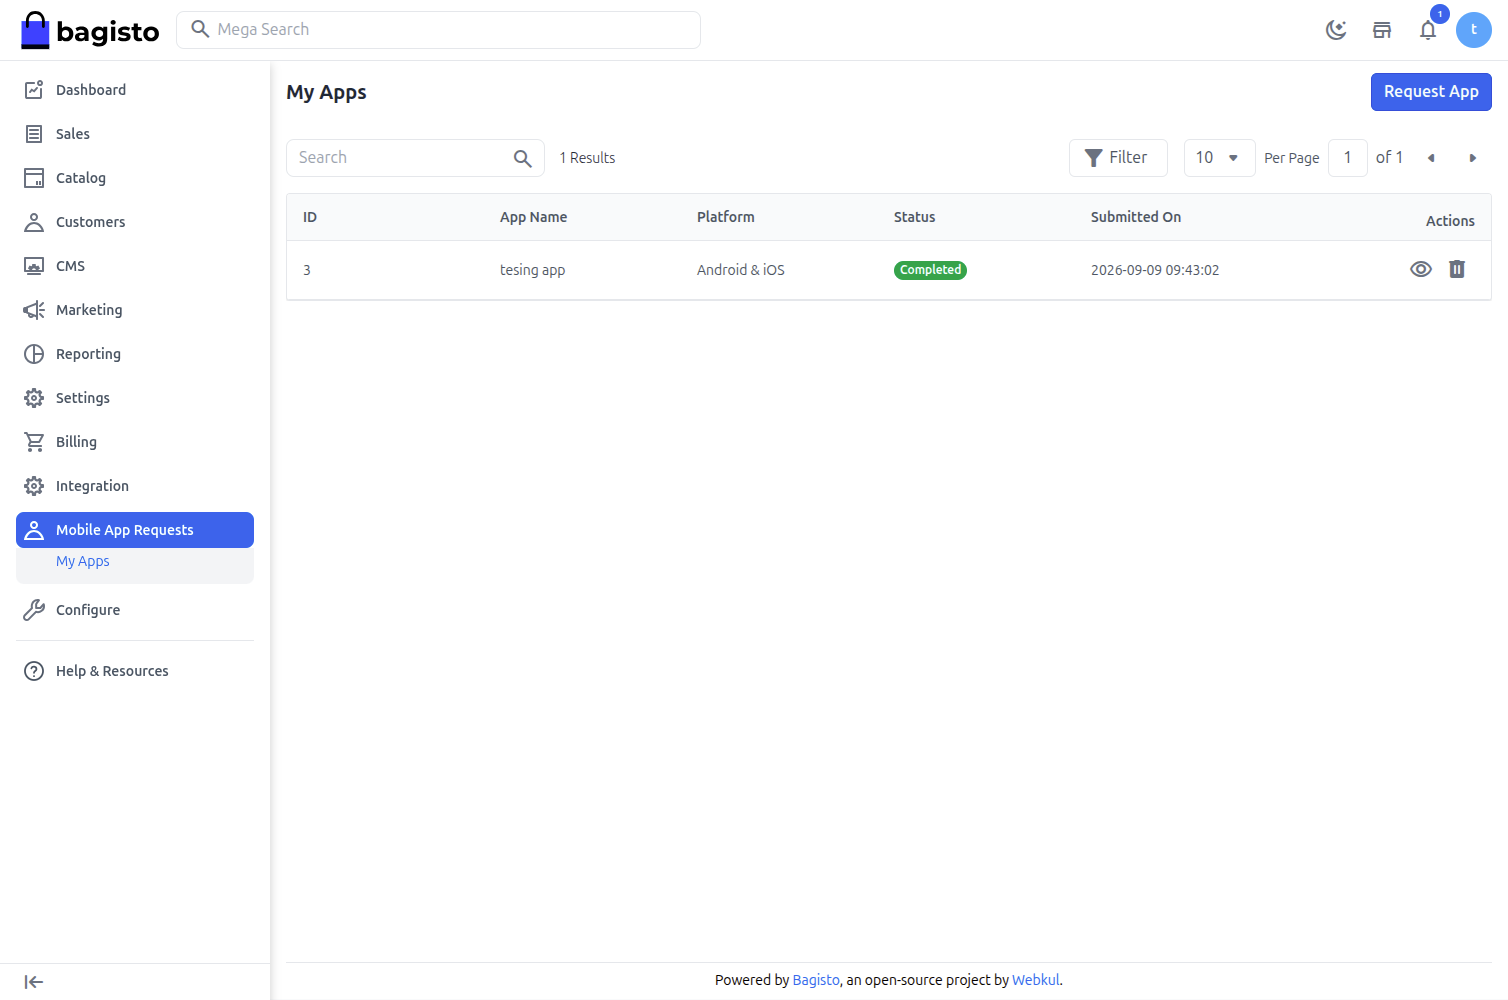Click the Completed status badge
Image resolution: width=1508 pixels, height=1000 pixels.
coord(930,270)
